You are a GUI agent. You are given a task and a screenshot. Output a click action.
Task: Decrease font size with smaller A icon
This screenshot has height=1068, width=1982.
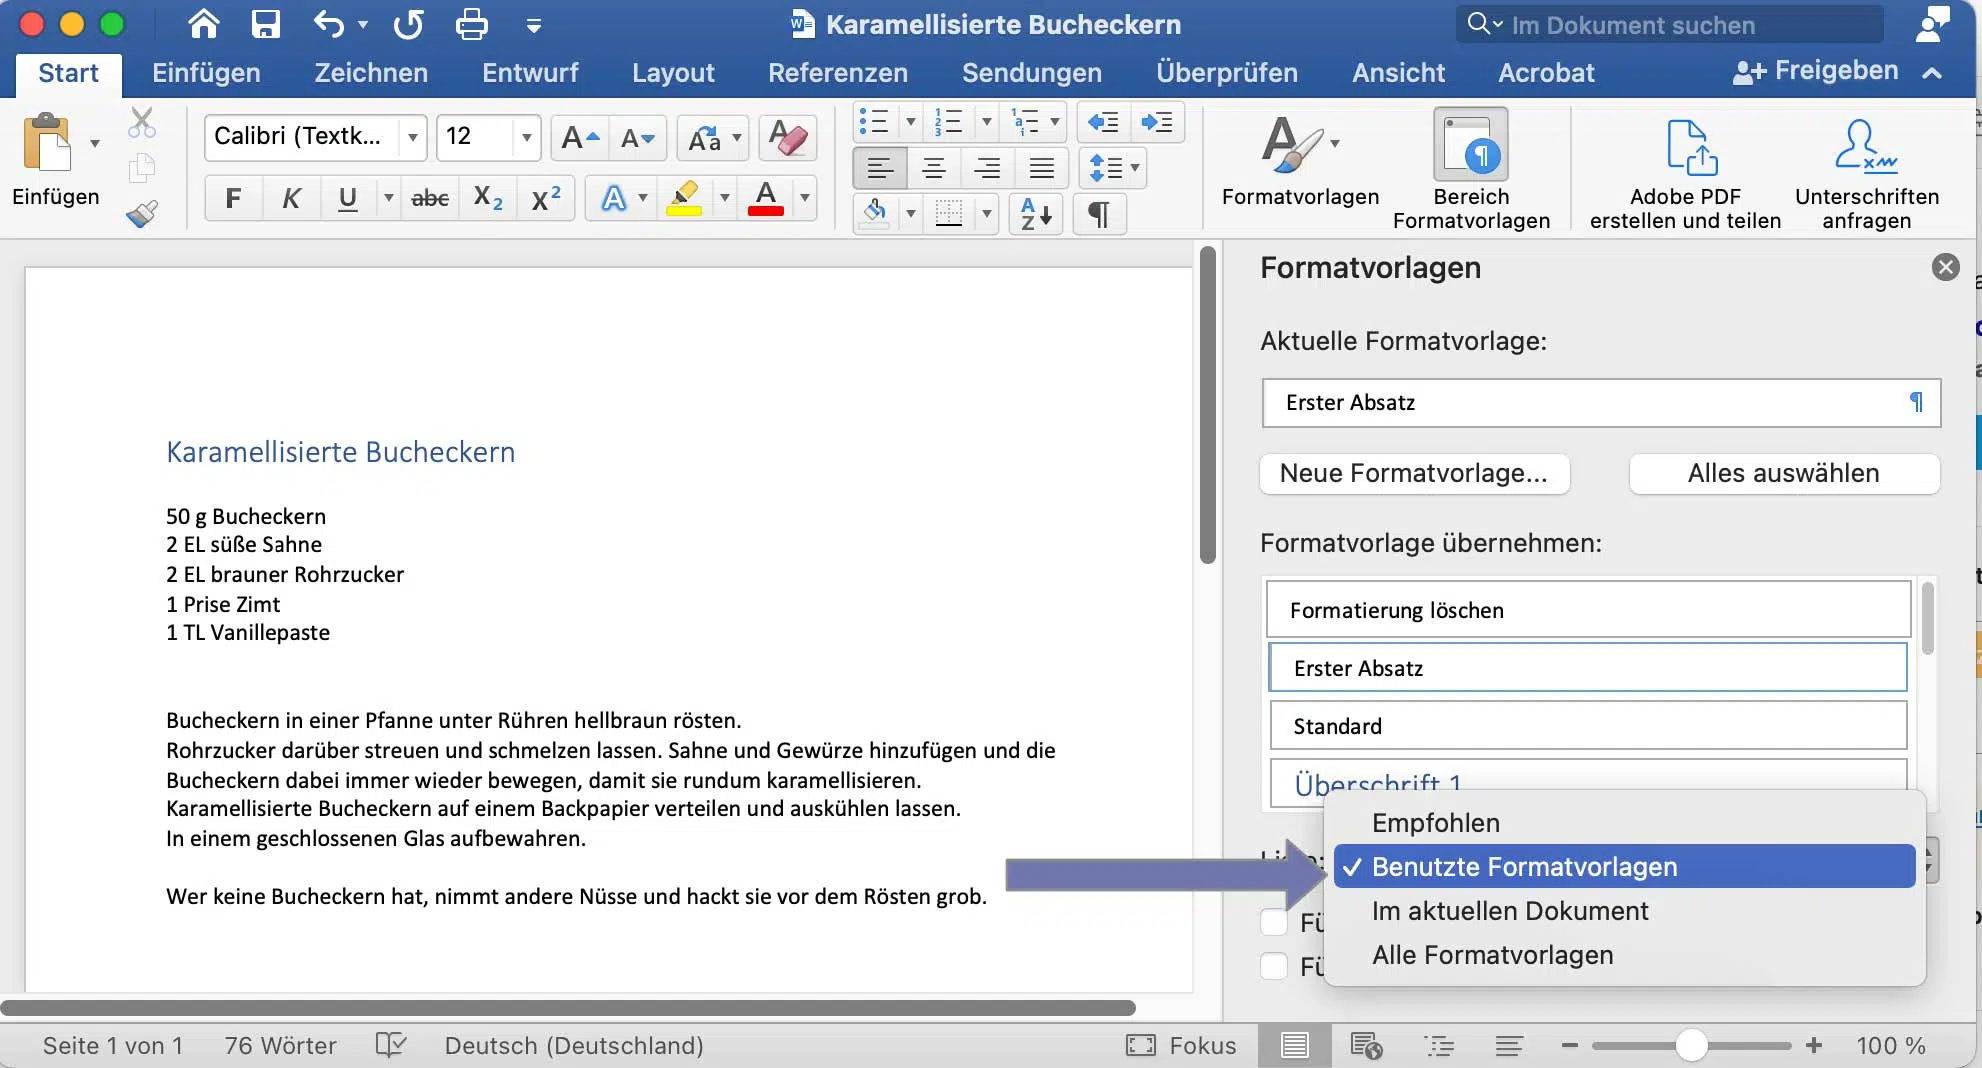coord(637,138)
